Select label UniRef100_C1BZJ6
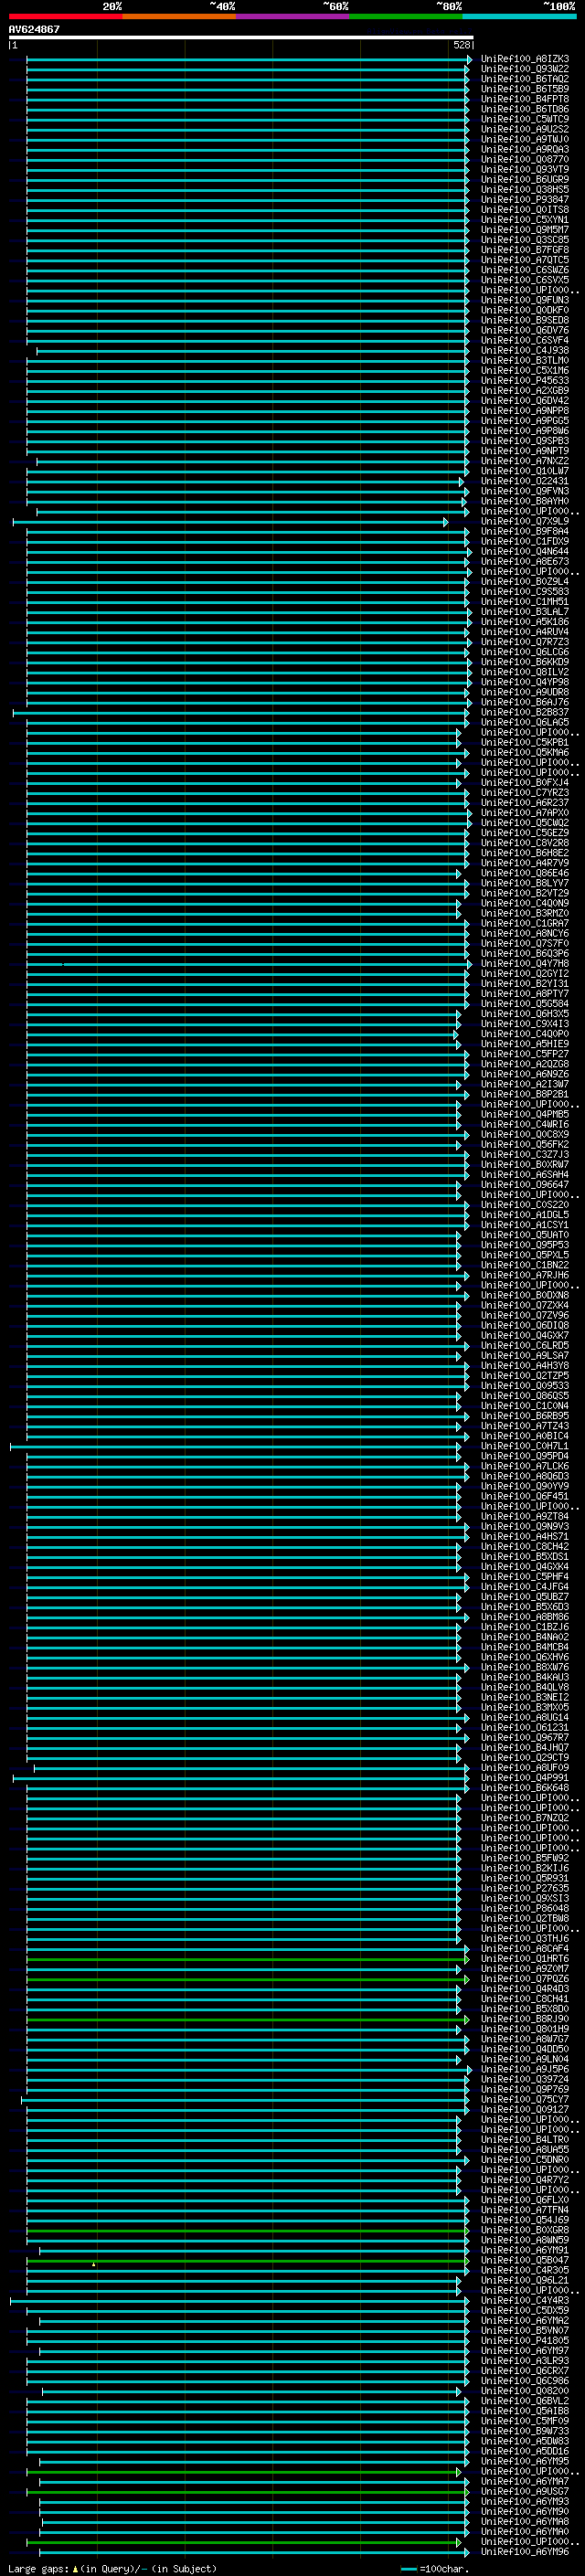 [x=525, y=1627]
